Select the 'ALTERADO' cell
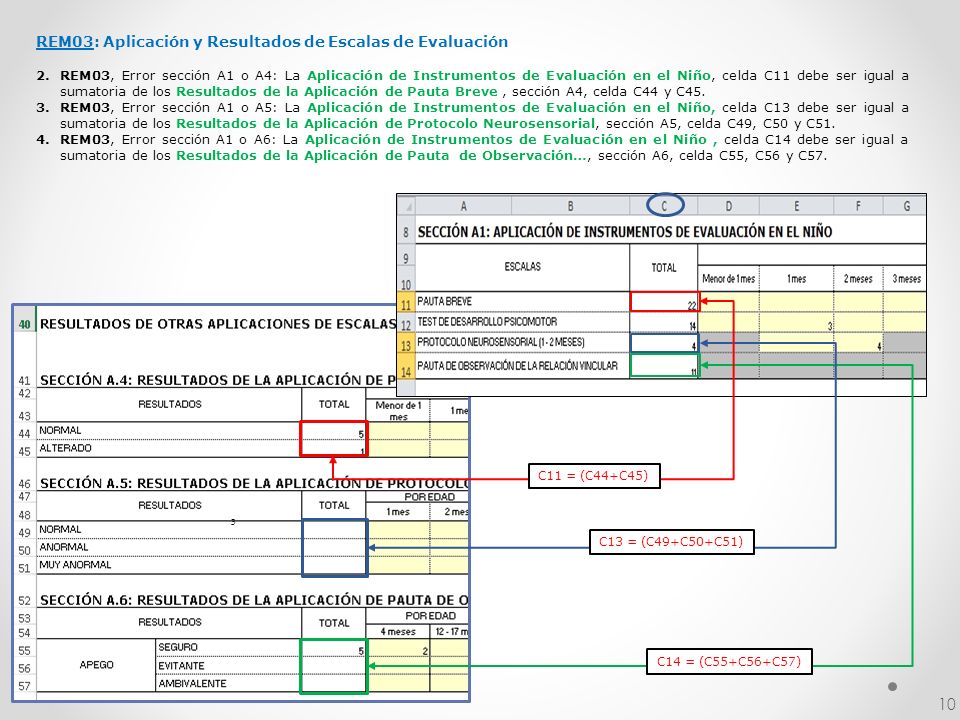Screen dimensions: 960x720 [169, 448]
